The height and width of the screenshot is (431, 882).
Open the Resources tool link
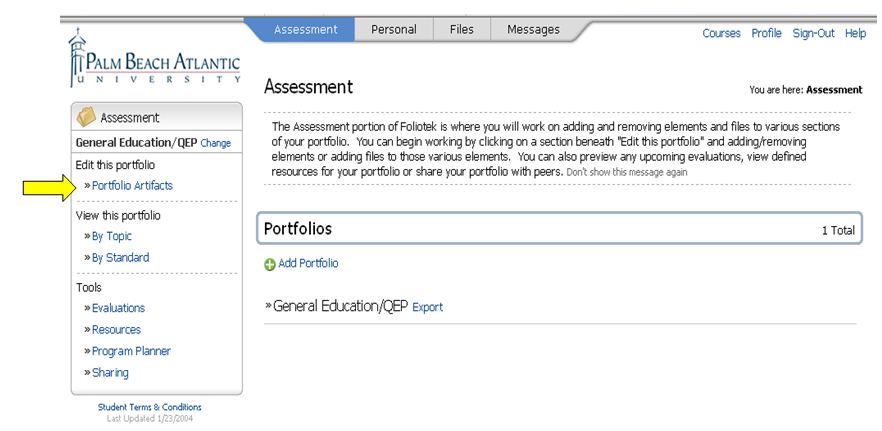pos(116,329)
